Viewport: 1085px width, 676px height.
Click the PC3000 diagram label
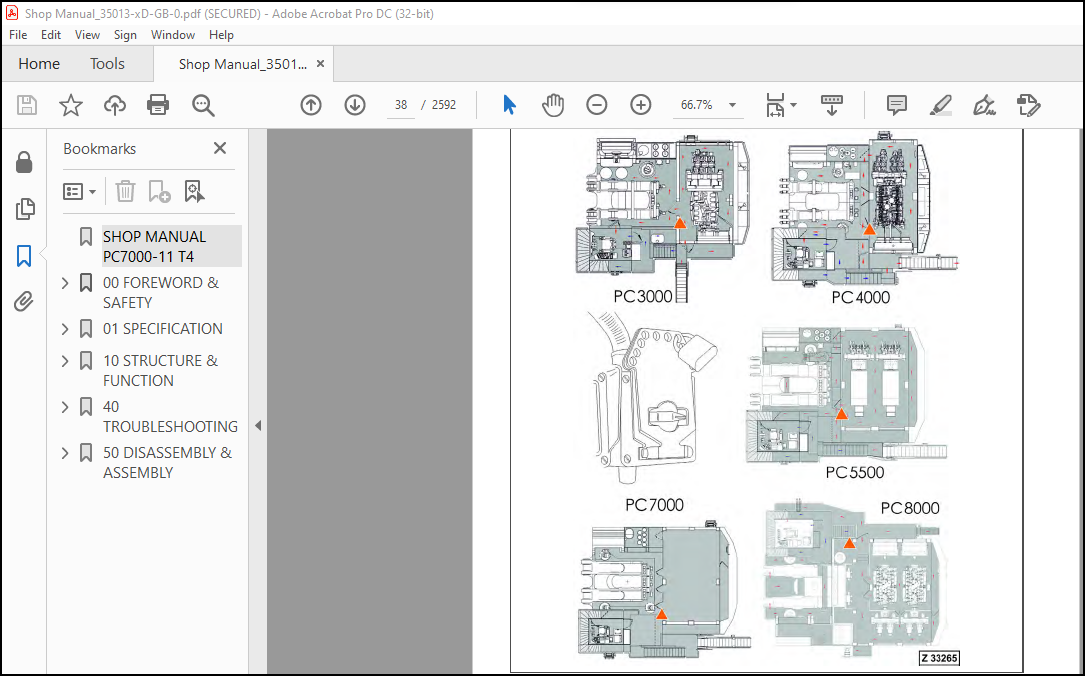pyautogui.click(x=643, y=296)
